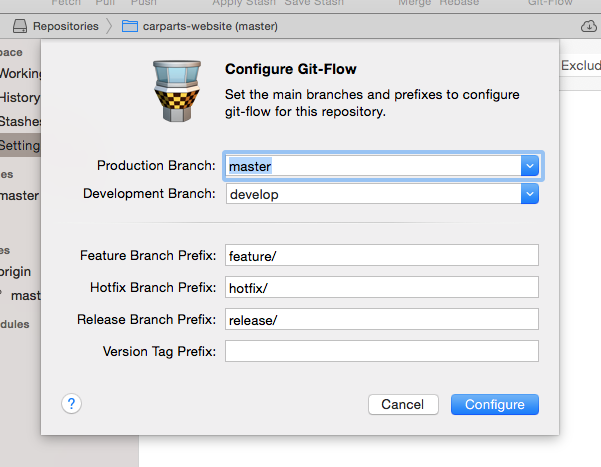Click the Repositories drawer icon in breadcrumb
This screenshot has height=467, width=601.
(x=17, y=25)
